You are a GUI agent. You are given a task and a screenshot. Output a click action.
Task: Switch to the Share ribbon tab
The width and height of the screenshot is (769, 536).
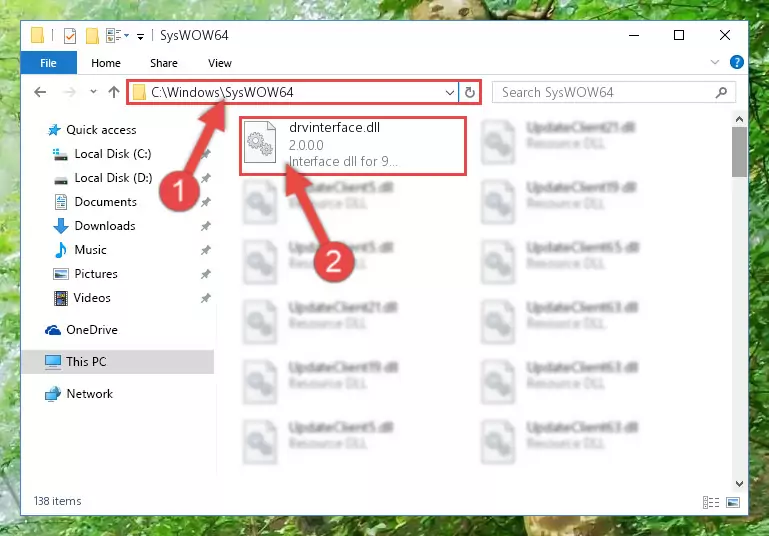163,63
